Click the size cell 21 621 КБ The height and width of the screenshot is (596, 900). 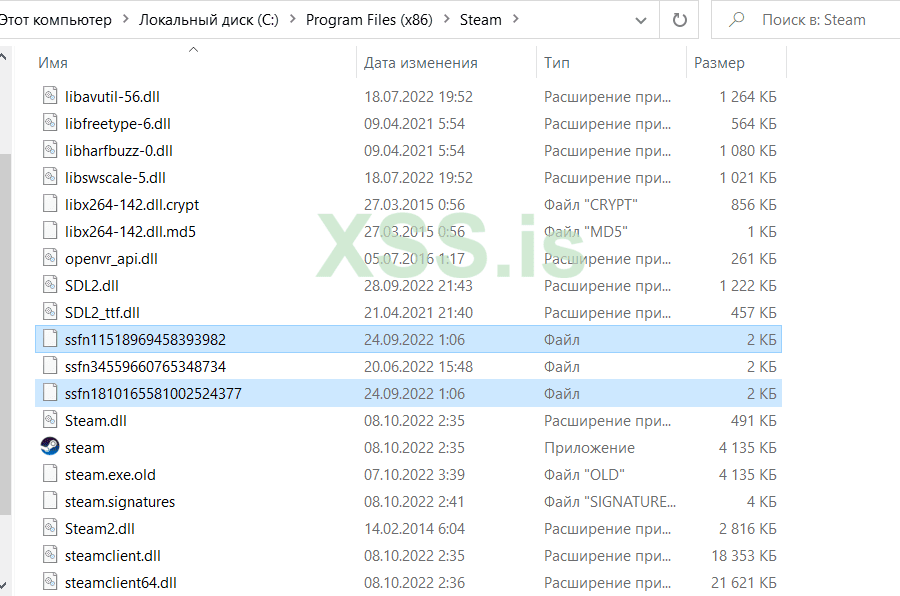coord(744,582)
